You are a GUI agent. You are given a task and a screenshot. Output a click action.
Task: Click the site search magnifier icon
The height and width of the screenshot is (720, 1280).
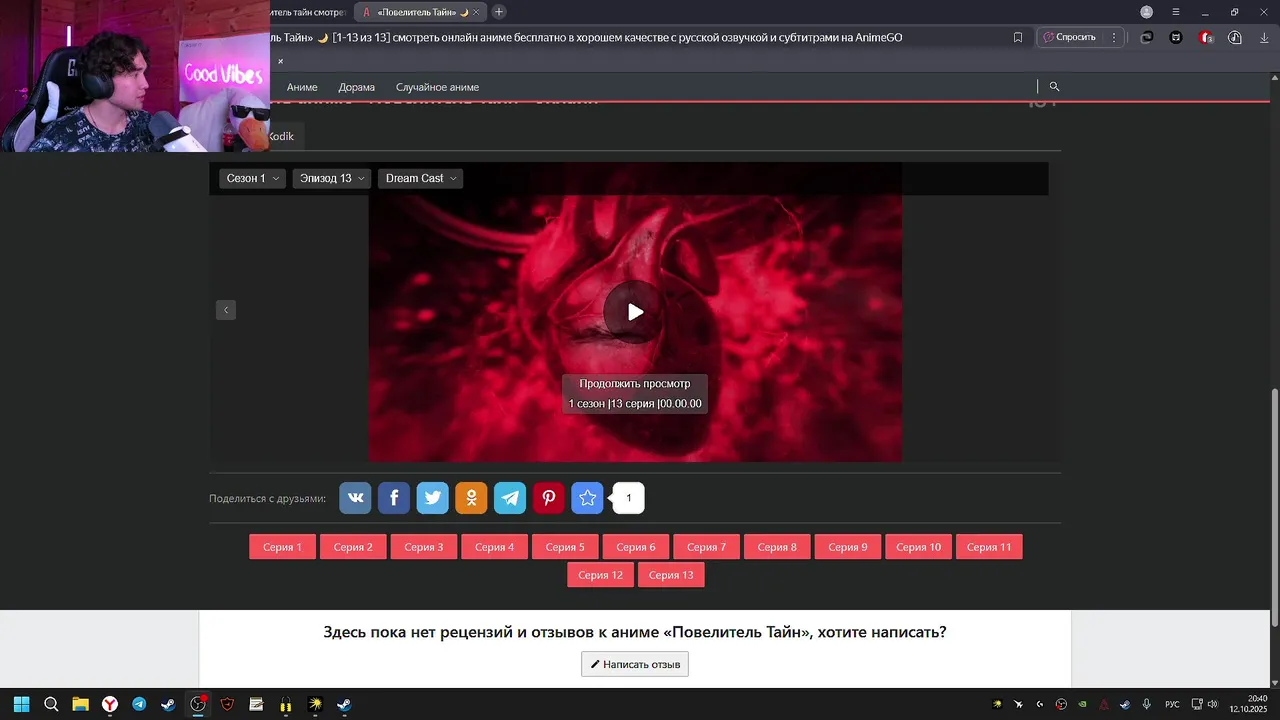tap(1054, 87)
